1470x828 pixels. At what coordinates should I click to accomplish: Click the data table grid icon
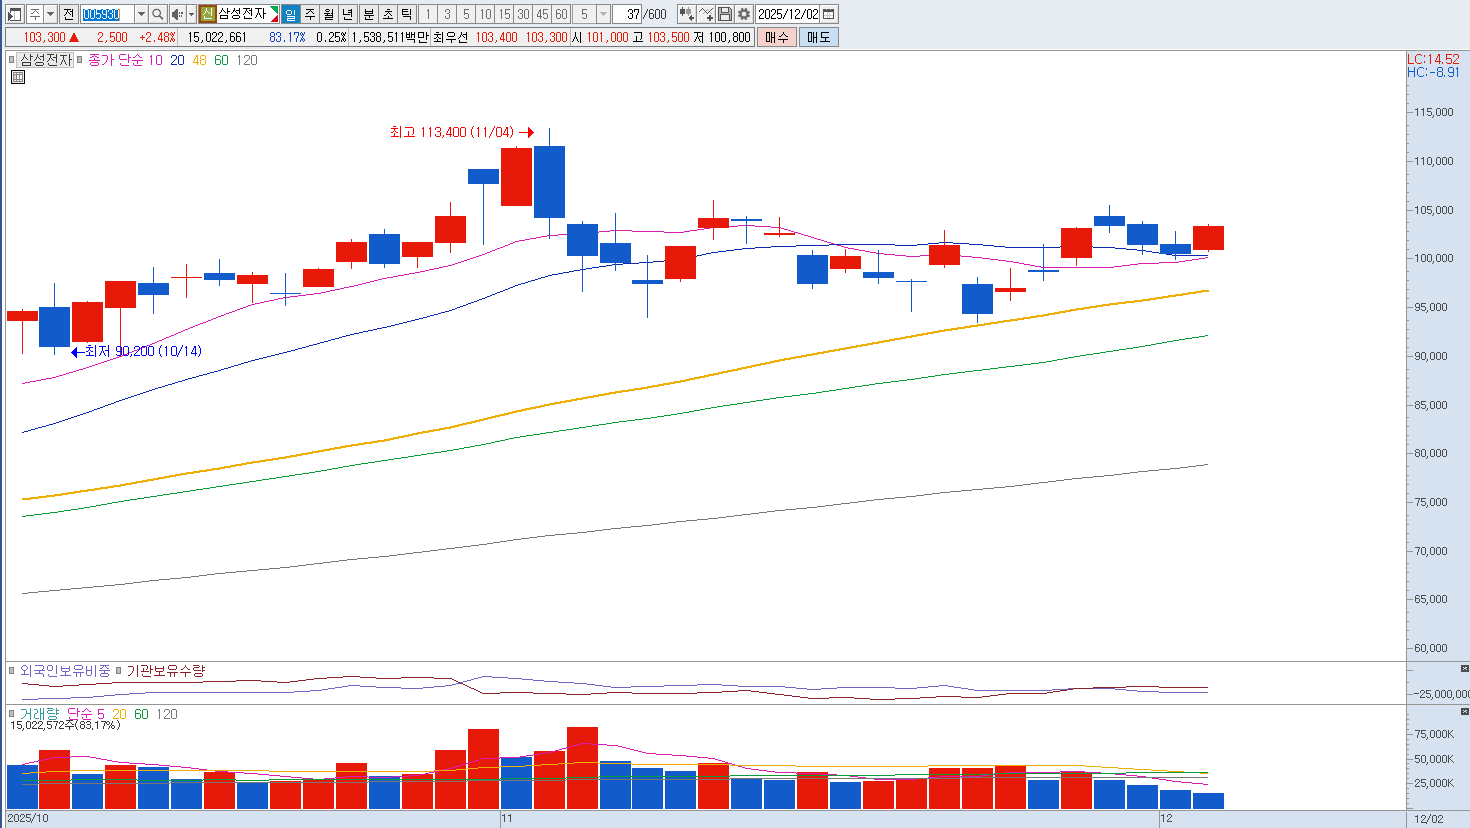click(x=18, y=77)
